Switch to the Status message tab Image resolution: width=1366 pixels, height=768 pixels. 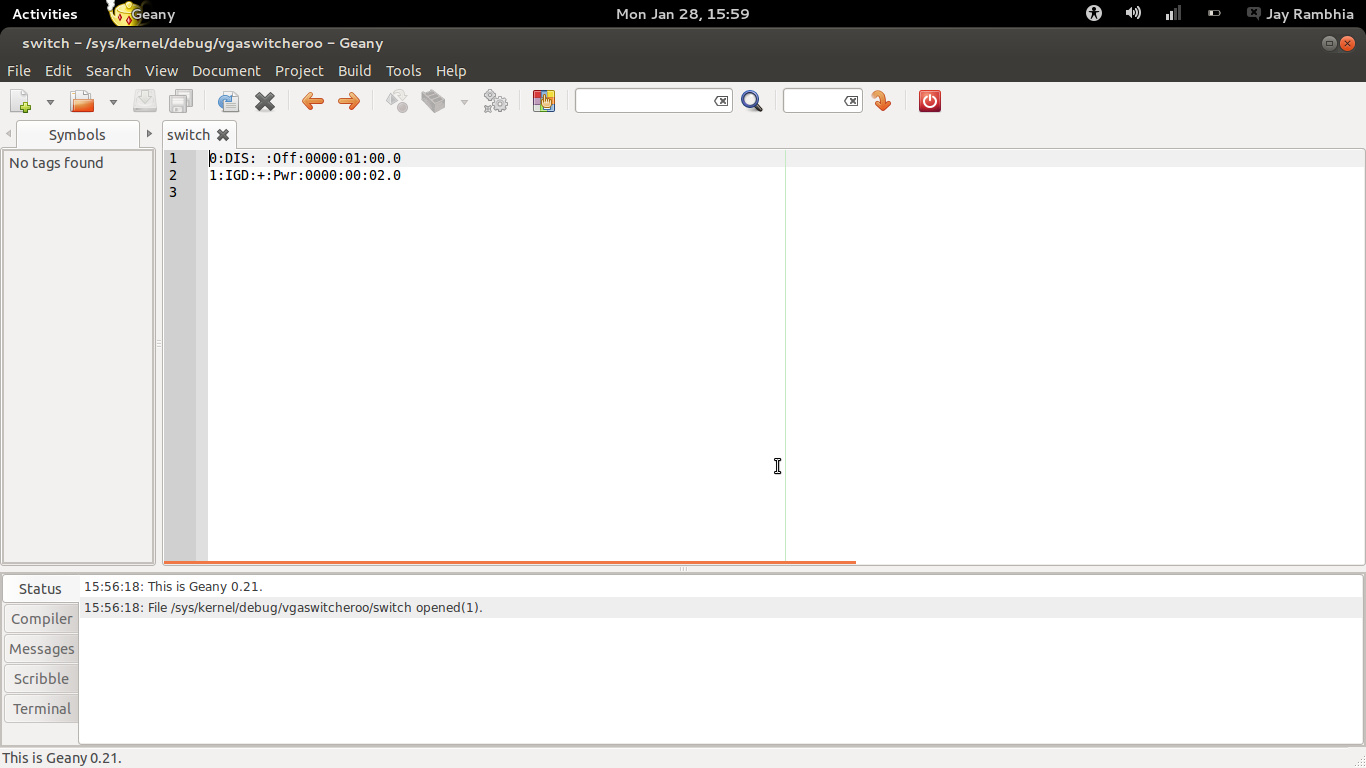(x=40, y=589)
